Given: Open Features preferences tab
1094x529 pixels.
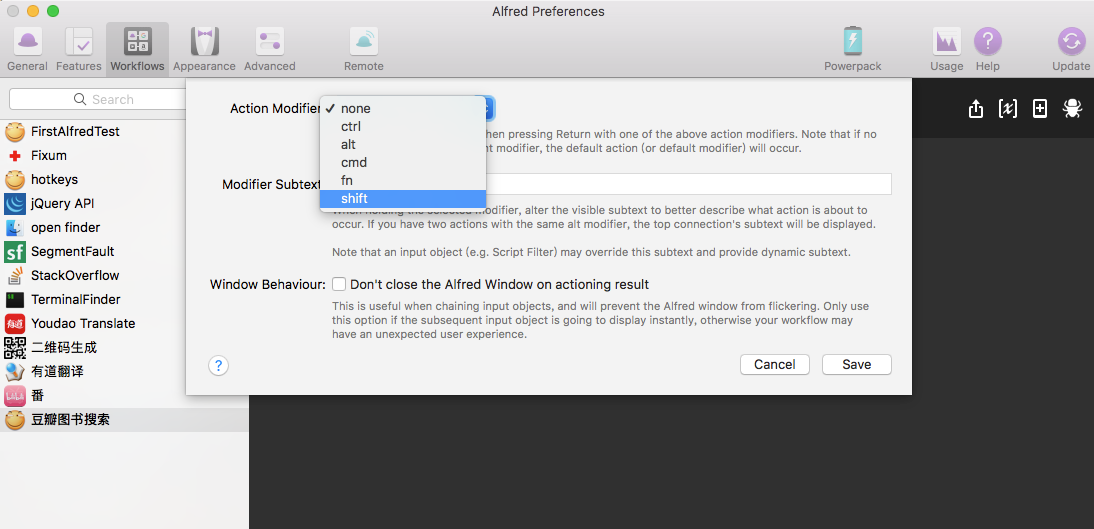Looking at the screenshot, I should click(79, 49).
